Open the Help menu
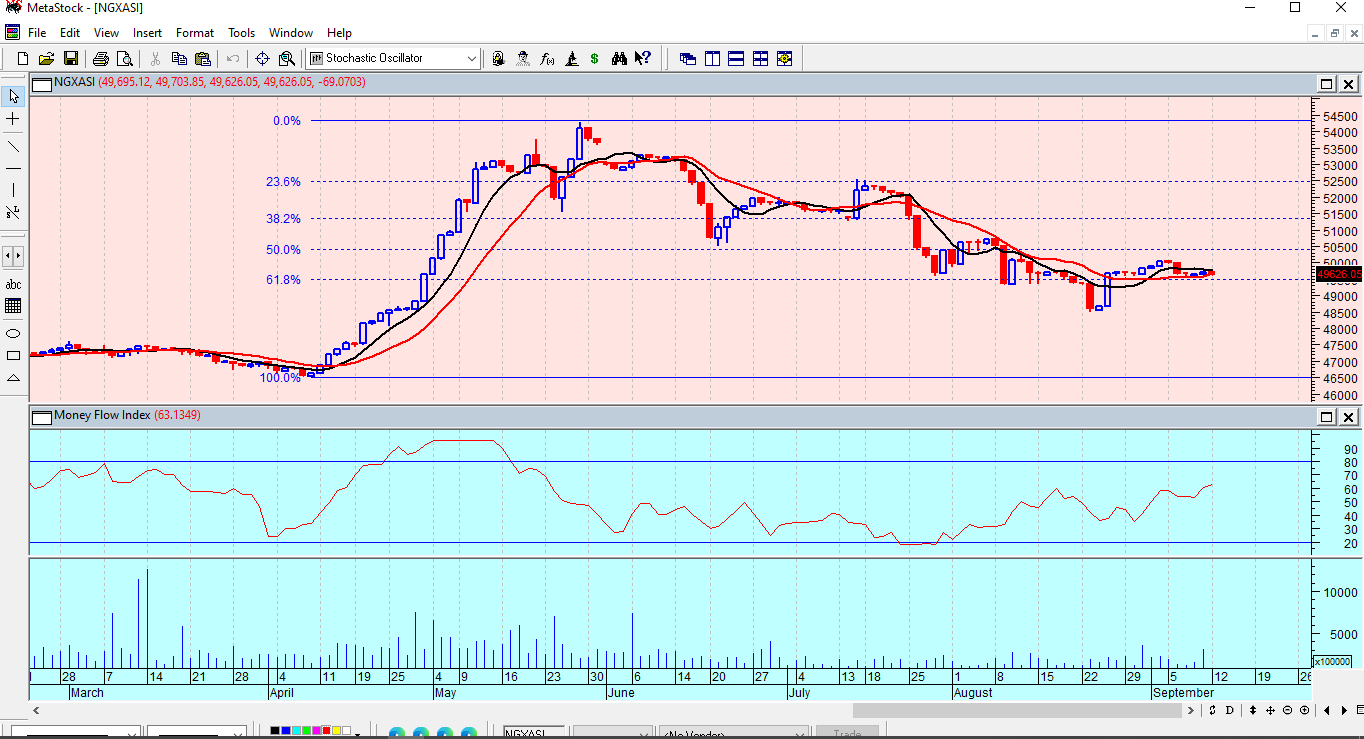The width and height of the screenshot is (1364, 739). coord(339,33)
